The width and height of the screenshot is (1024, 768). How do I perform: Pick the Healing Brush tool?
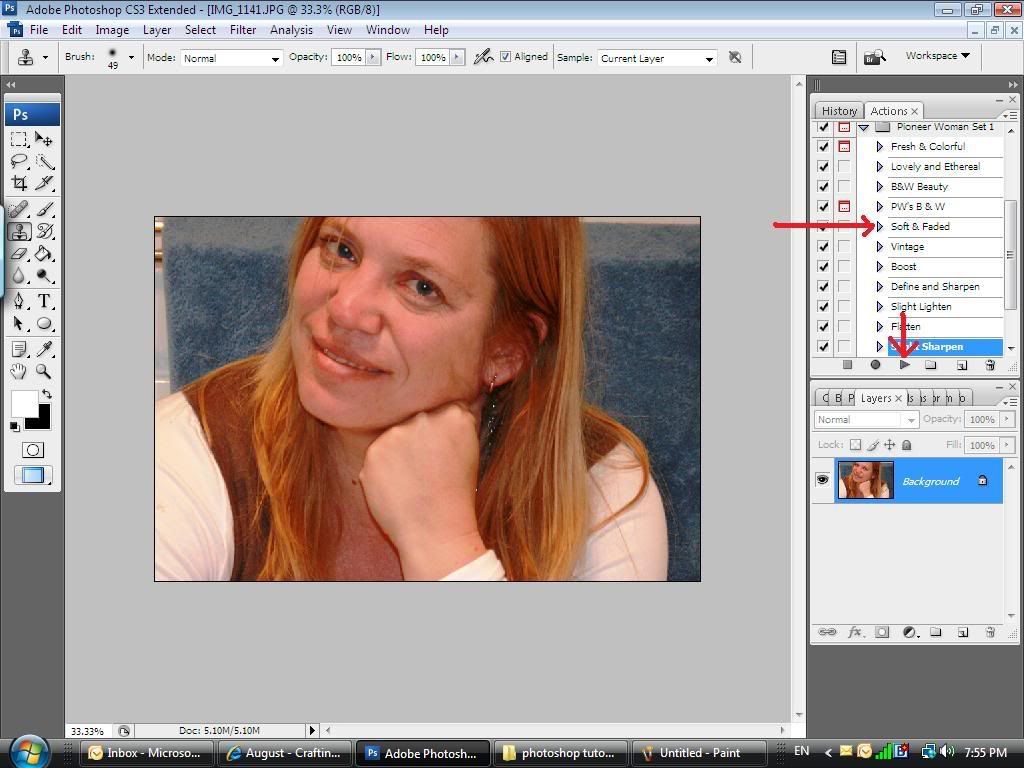pos(19,208)
